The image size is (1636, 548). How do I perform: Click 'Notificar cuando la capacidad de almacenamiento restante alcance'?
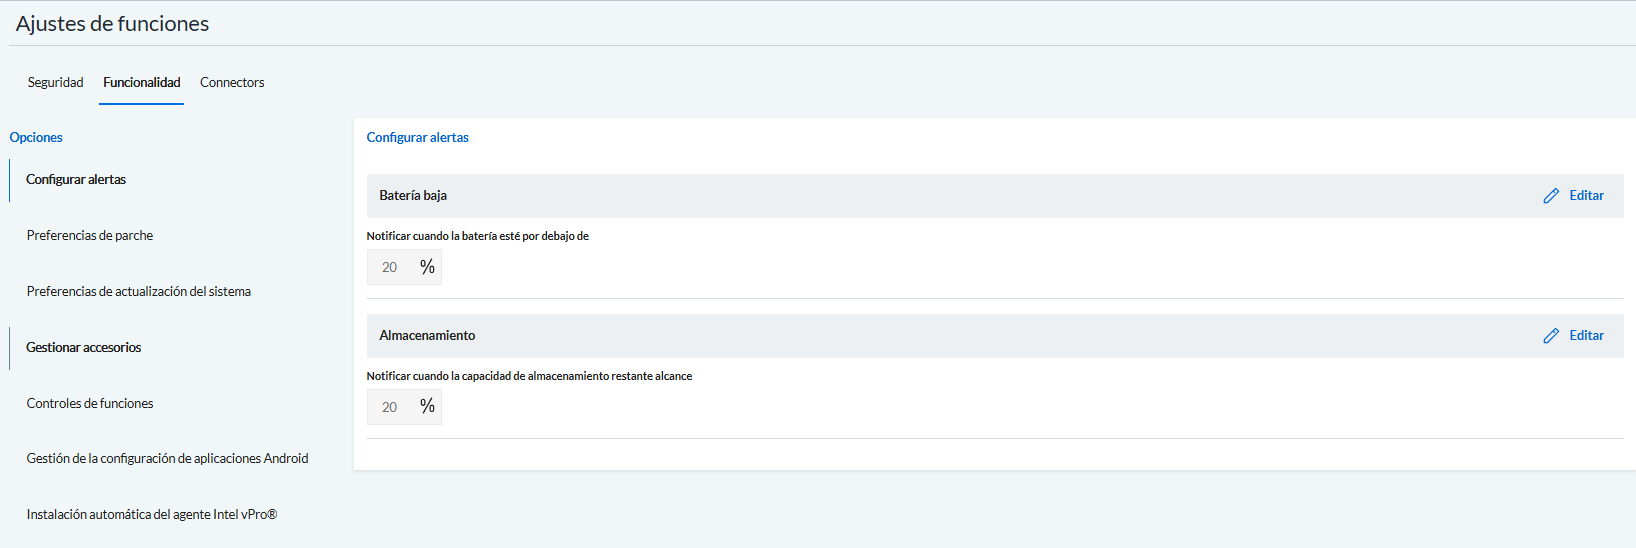point(529,377)
